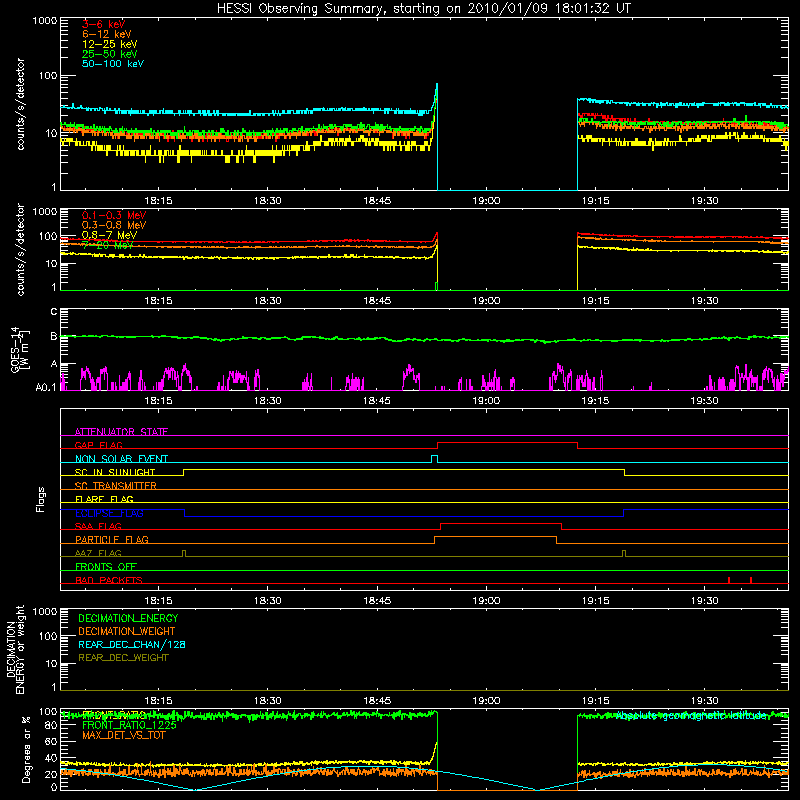Click the REAR_DEC_CHAN/128 legend entry
The width and height of the screenshot is (800, 800).
pos(132,644)
